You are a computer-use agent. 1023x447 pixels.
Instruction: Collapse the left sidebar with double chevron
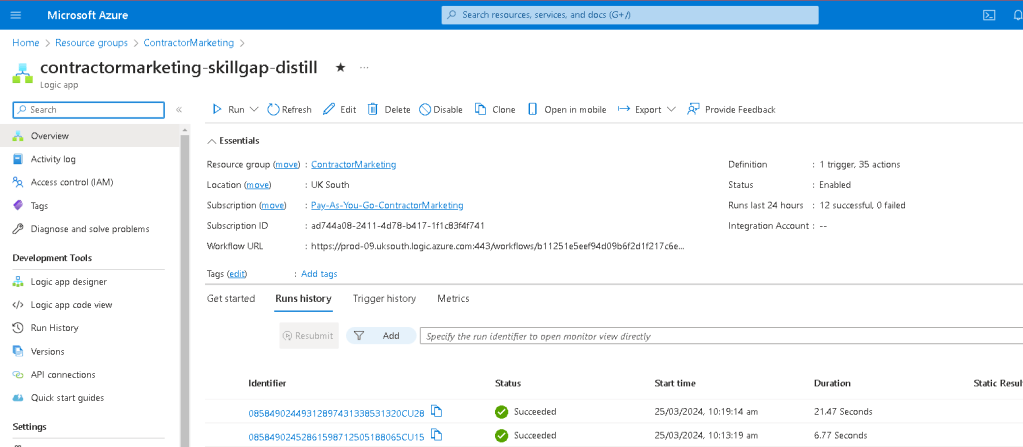point(179,110)
